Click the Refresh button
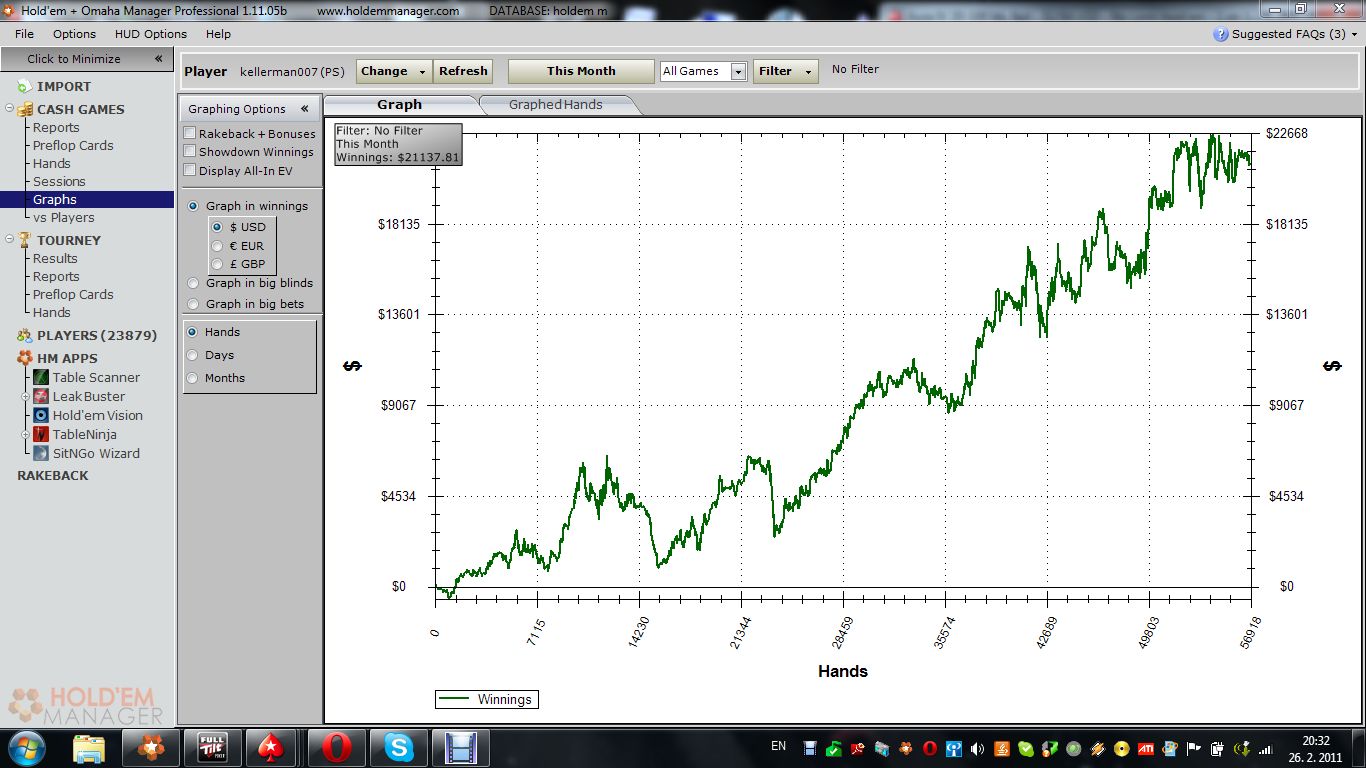 (x=463, y=71)
